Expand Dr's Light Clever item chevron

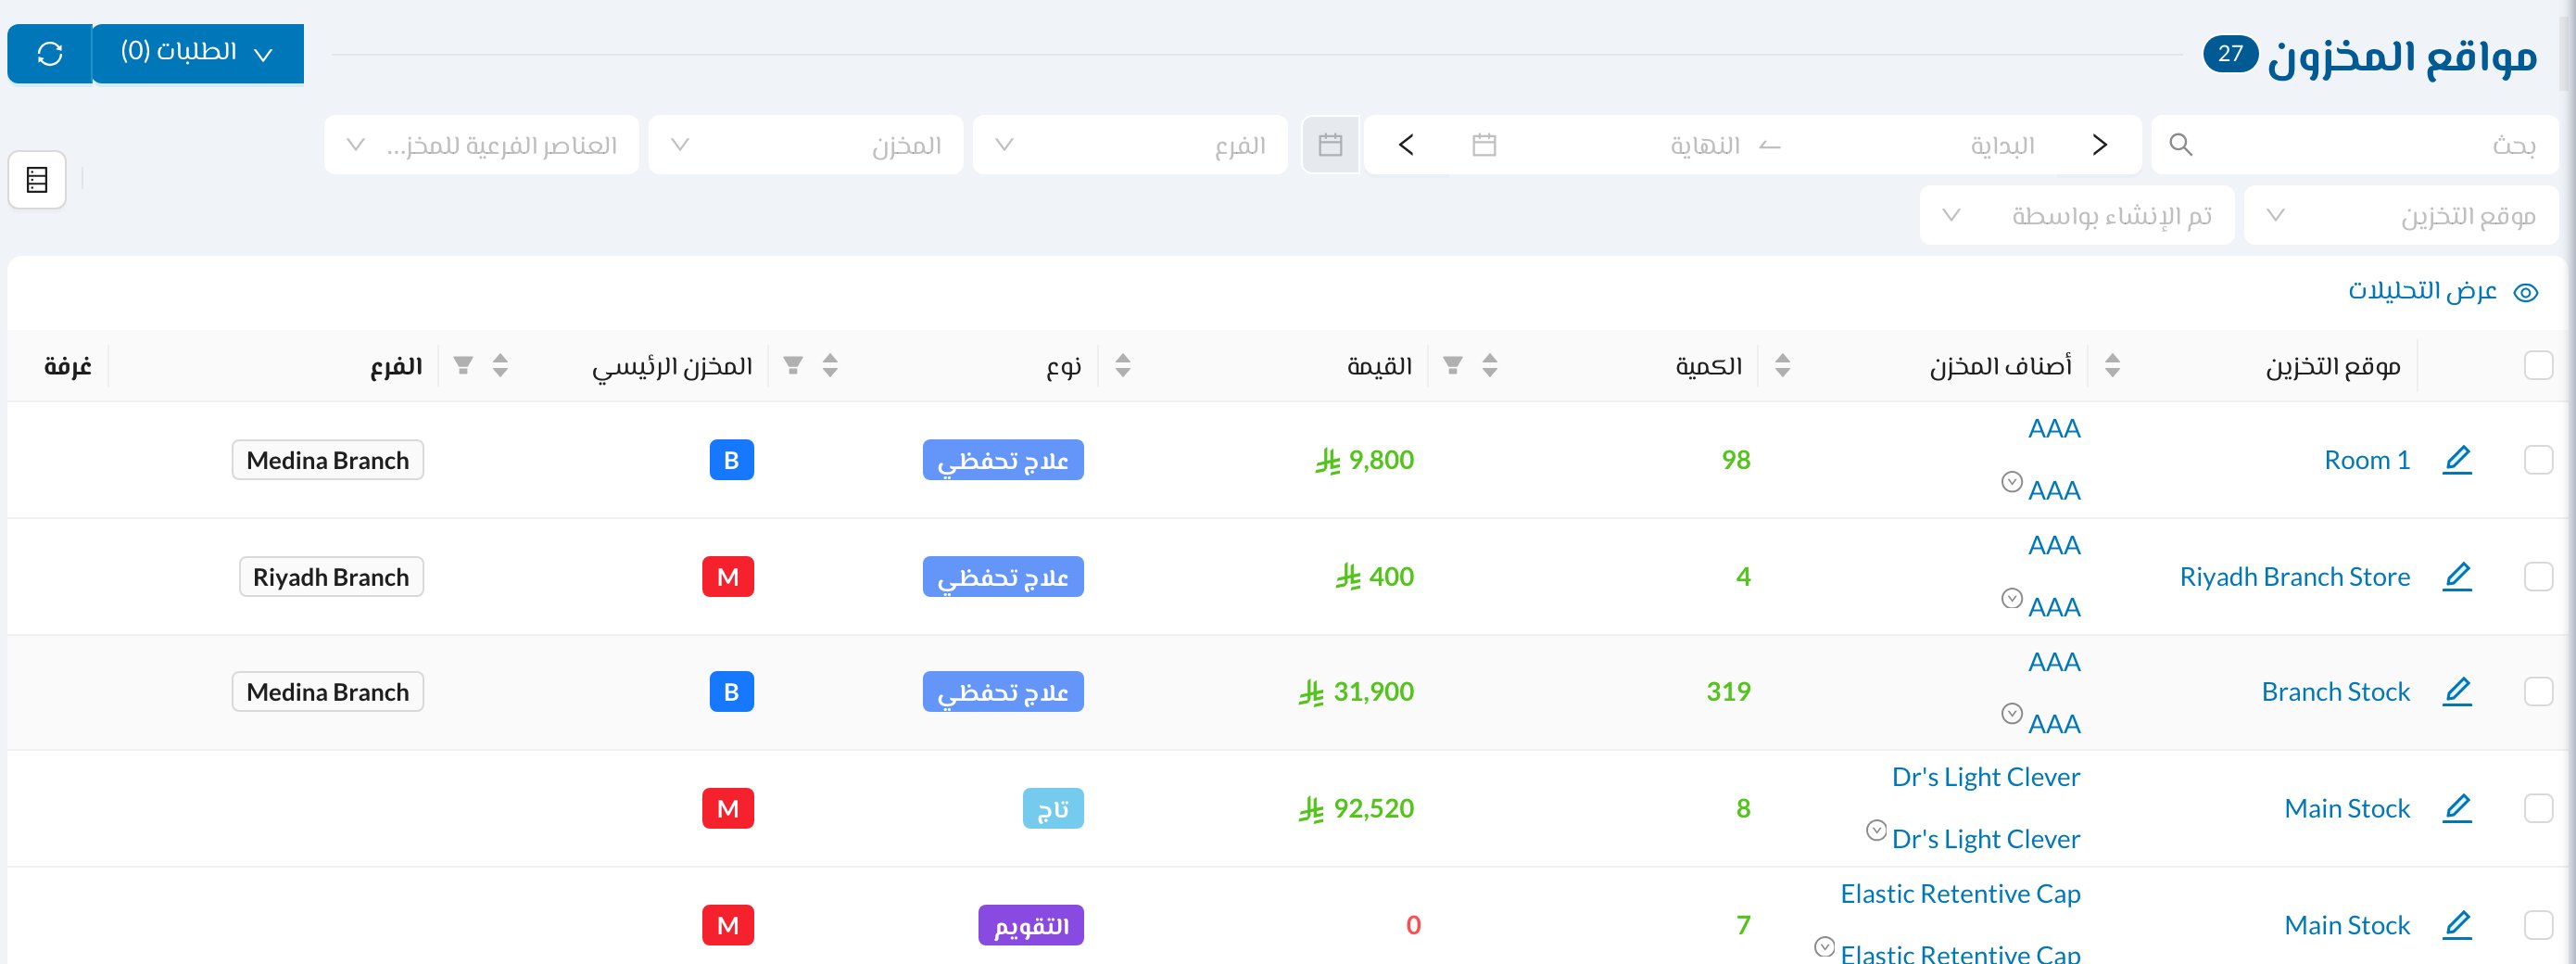(1876, 831)
